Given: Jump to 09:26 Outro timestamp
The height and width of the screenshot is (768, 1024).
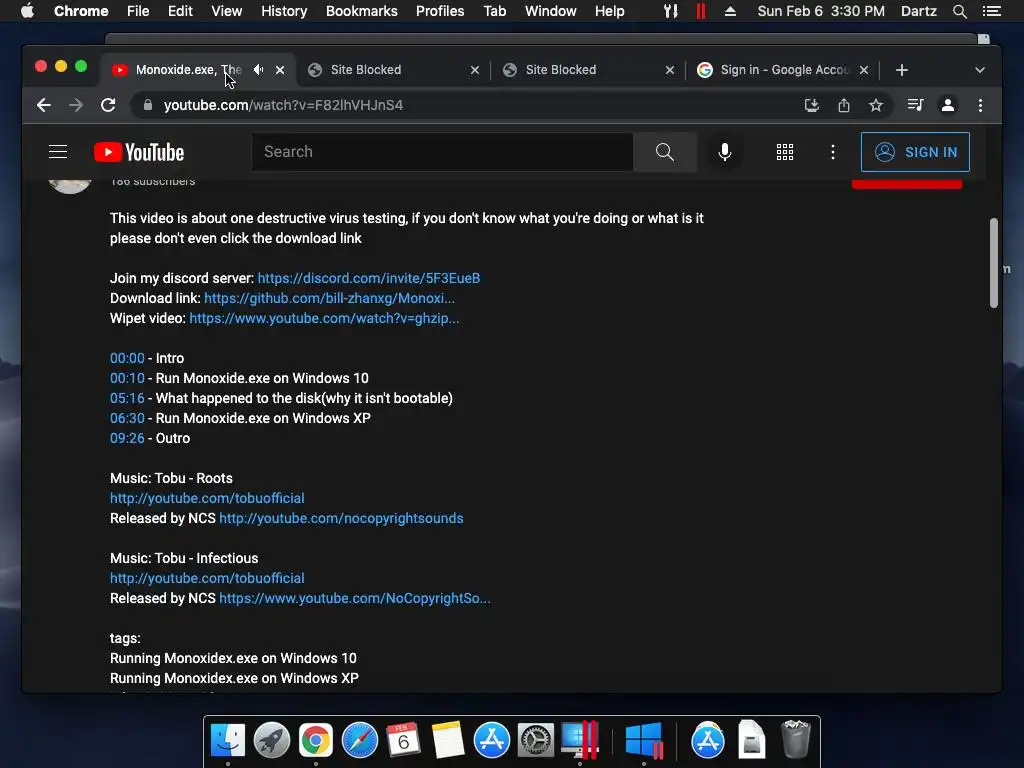Looking at the screenshot, I should [x=127, y=439].
